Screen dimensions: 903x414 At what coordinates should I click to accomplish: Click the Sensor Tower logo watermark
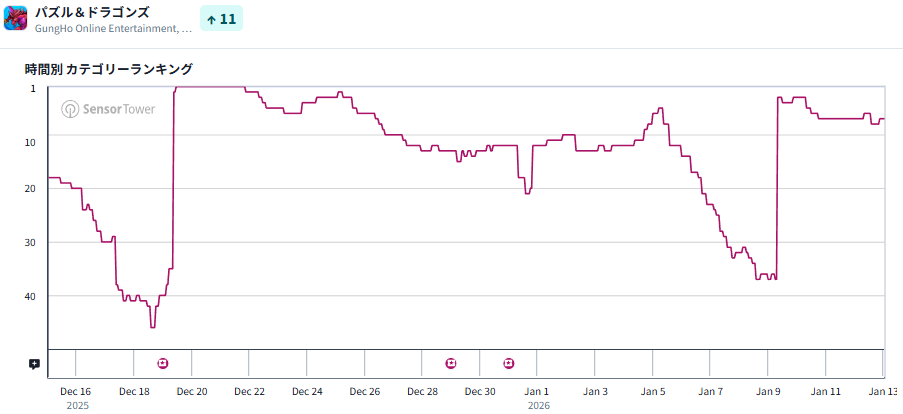108,109
